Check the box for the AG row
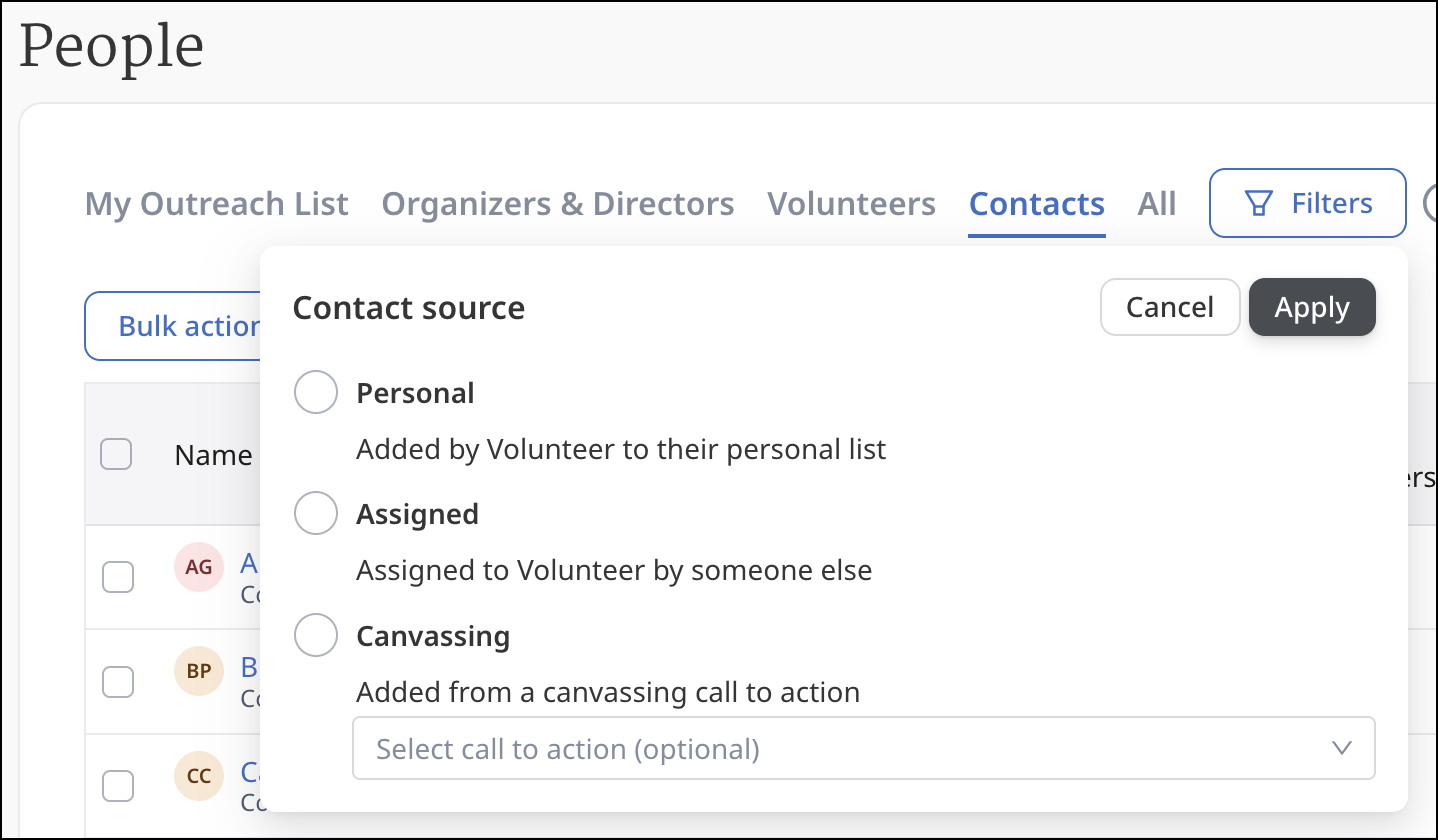The width and height of the screenshot is (1438, 840). [118, 577]
